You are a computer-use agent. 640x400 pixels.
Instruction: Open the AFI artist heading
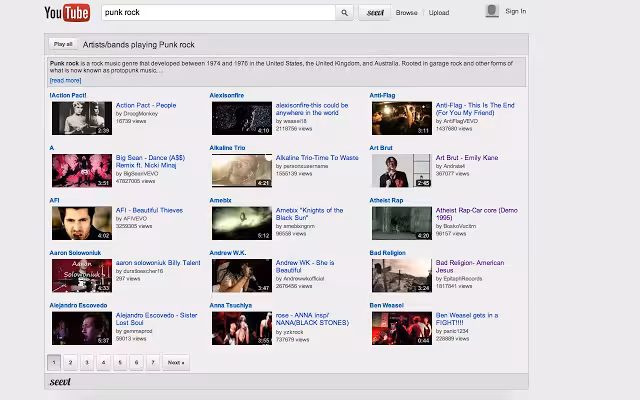pyautogui.click(x=54, y=200)
